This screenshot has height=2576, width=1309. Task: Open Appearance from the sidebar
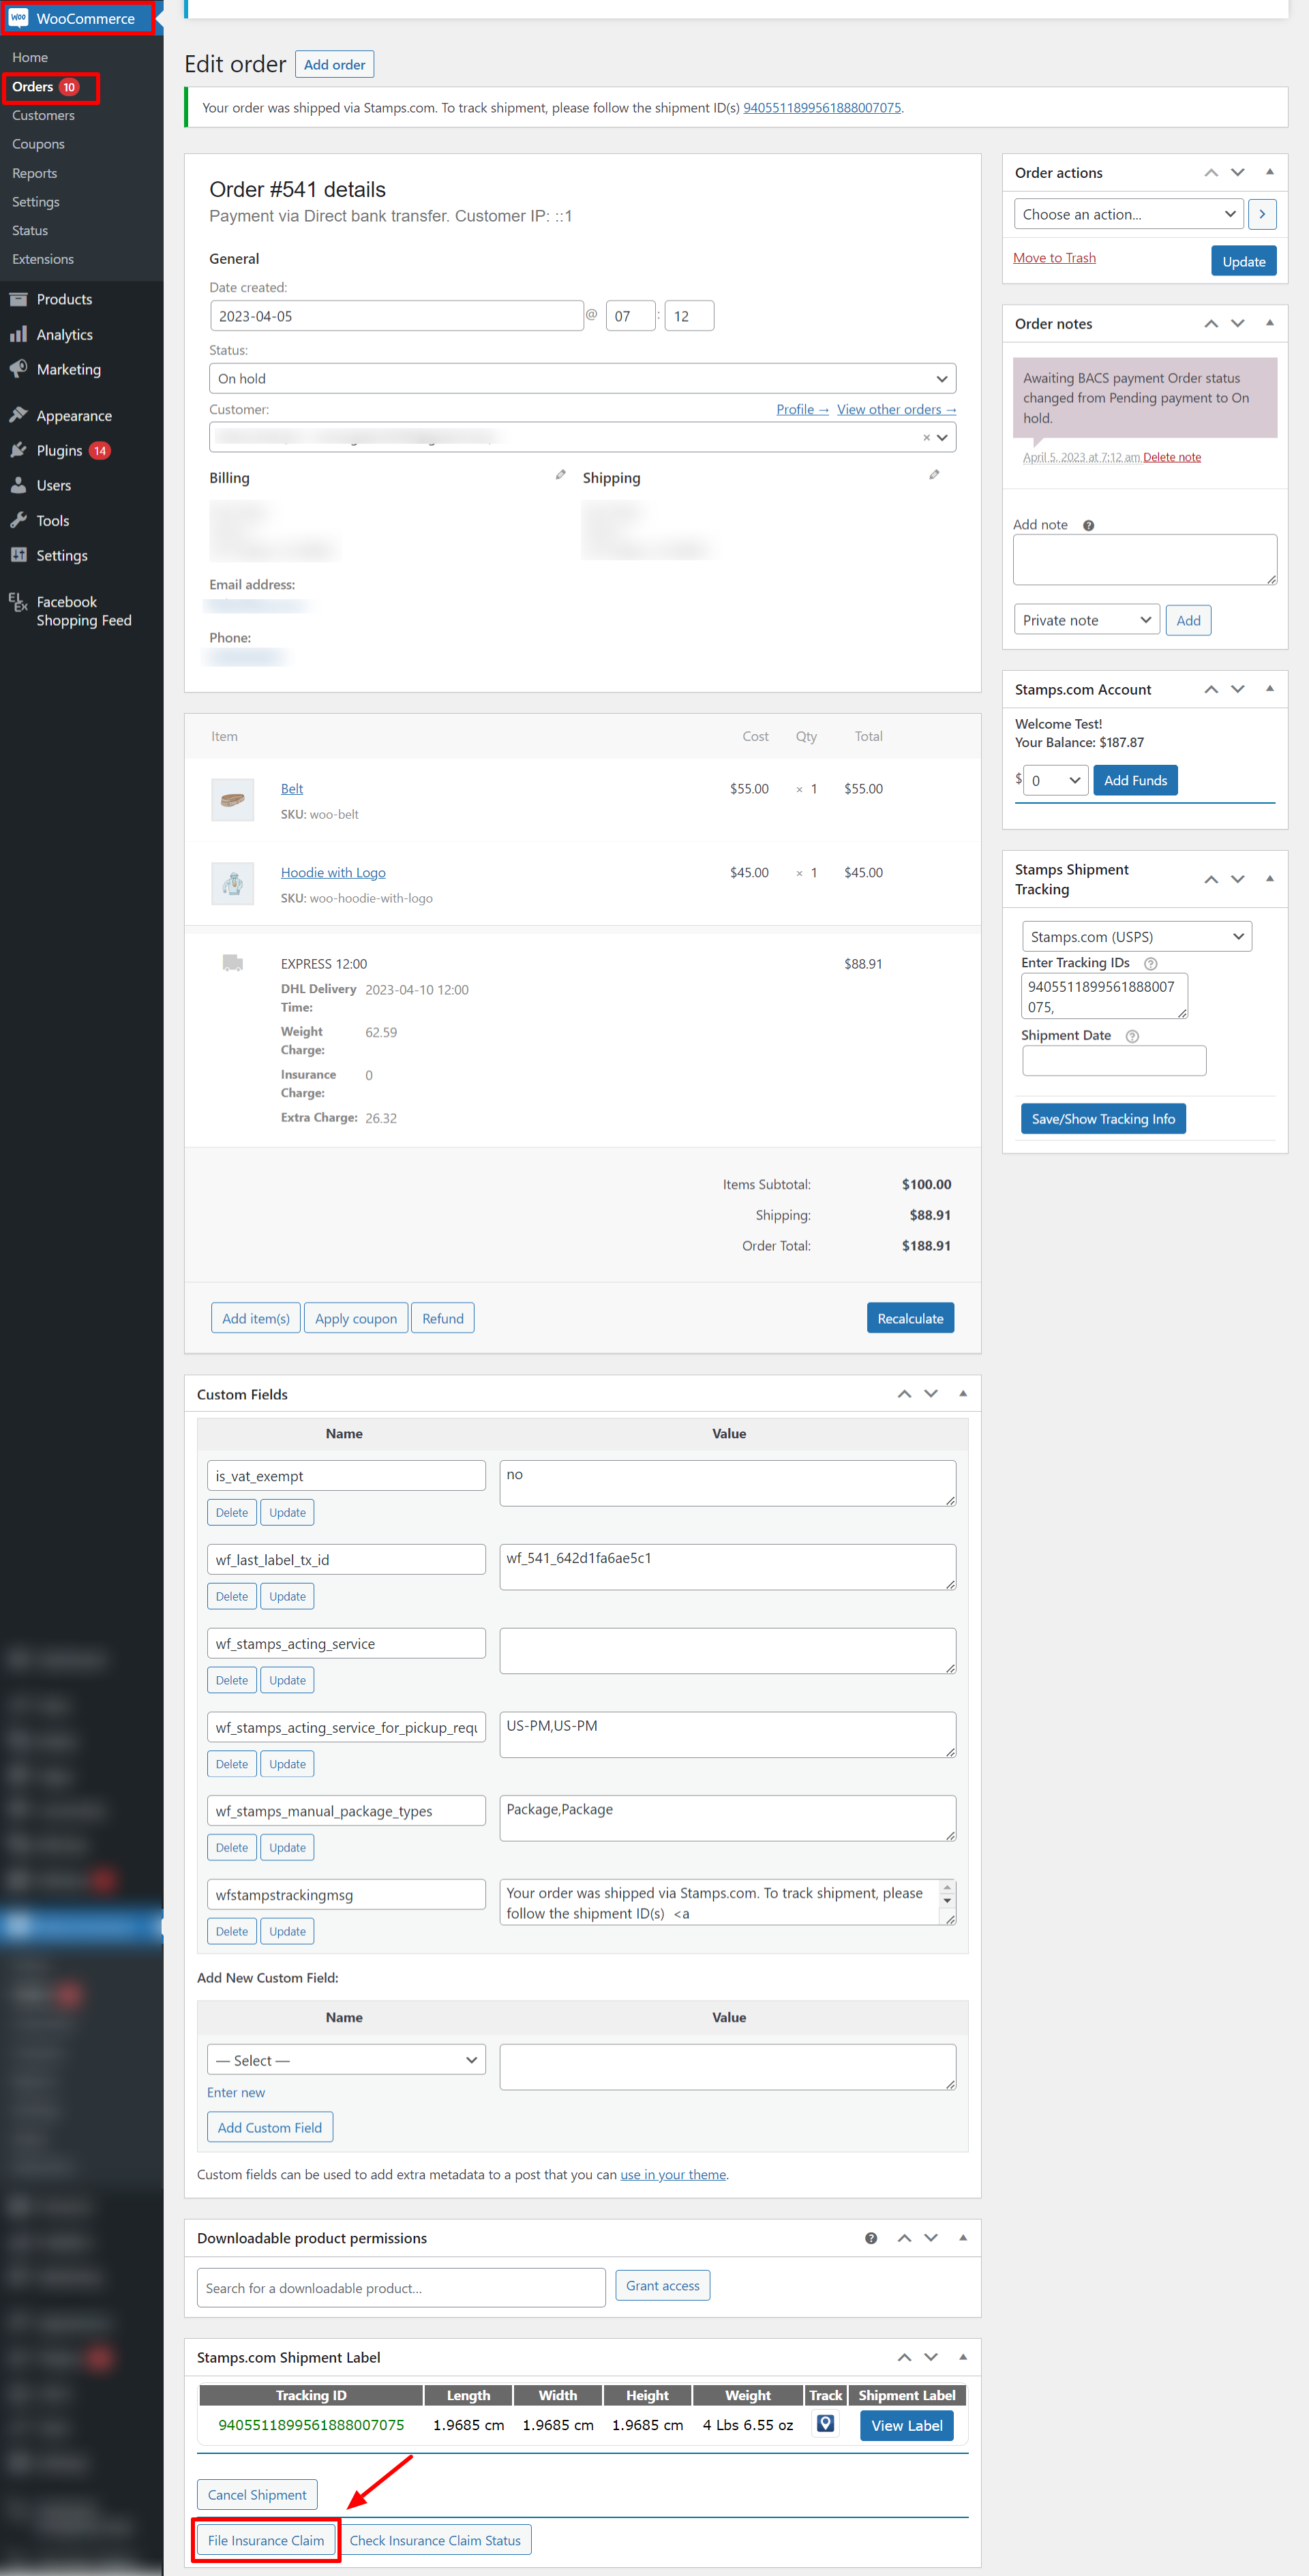point(74,415)
